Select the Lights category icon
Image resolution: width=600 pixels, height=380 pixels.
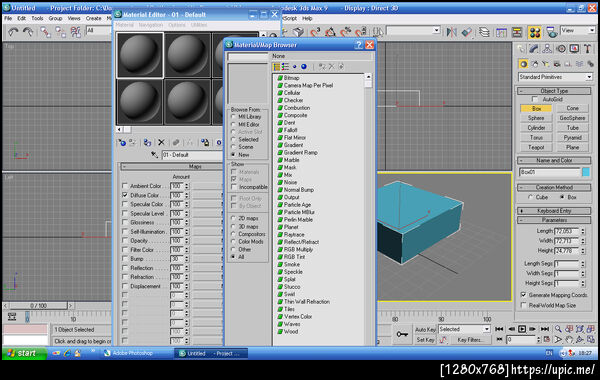coord(546,64)
